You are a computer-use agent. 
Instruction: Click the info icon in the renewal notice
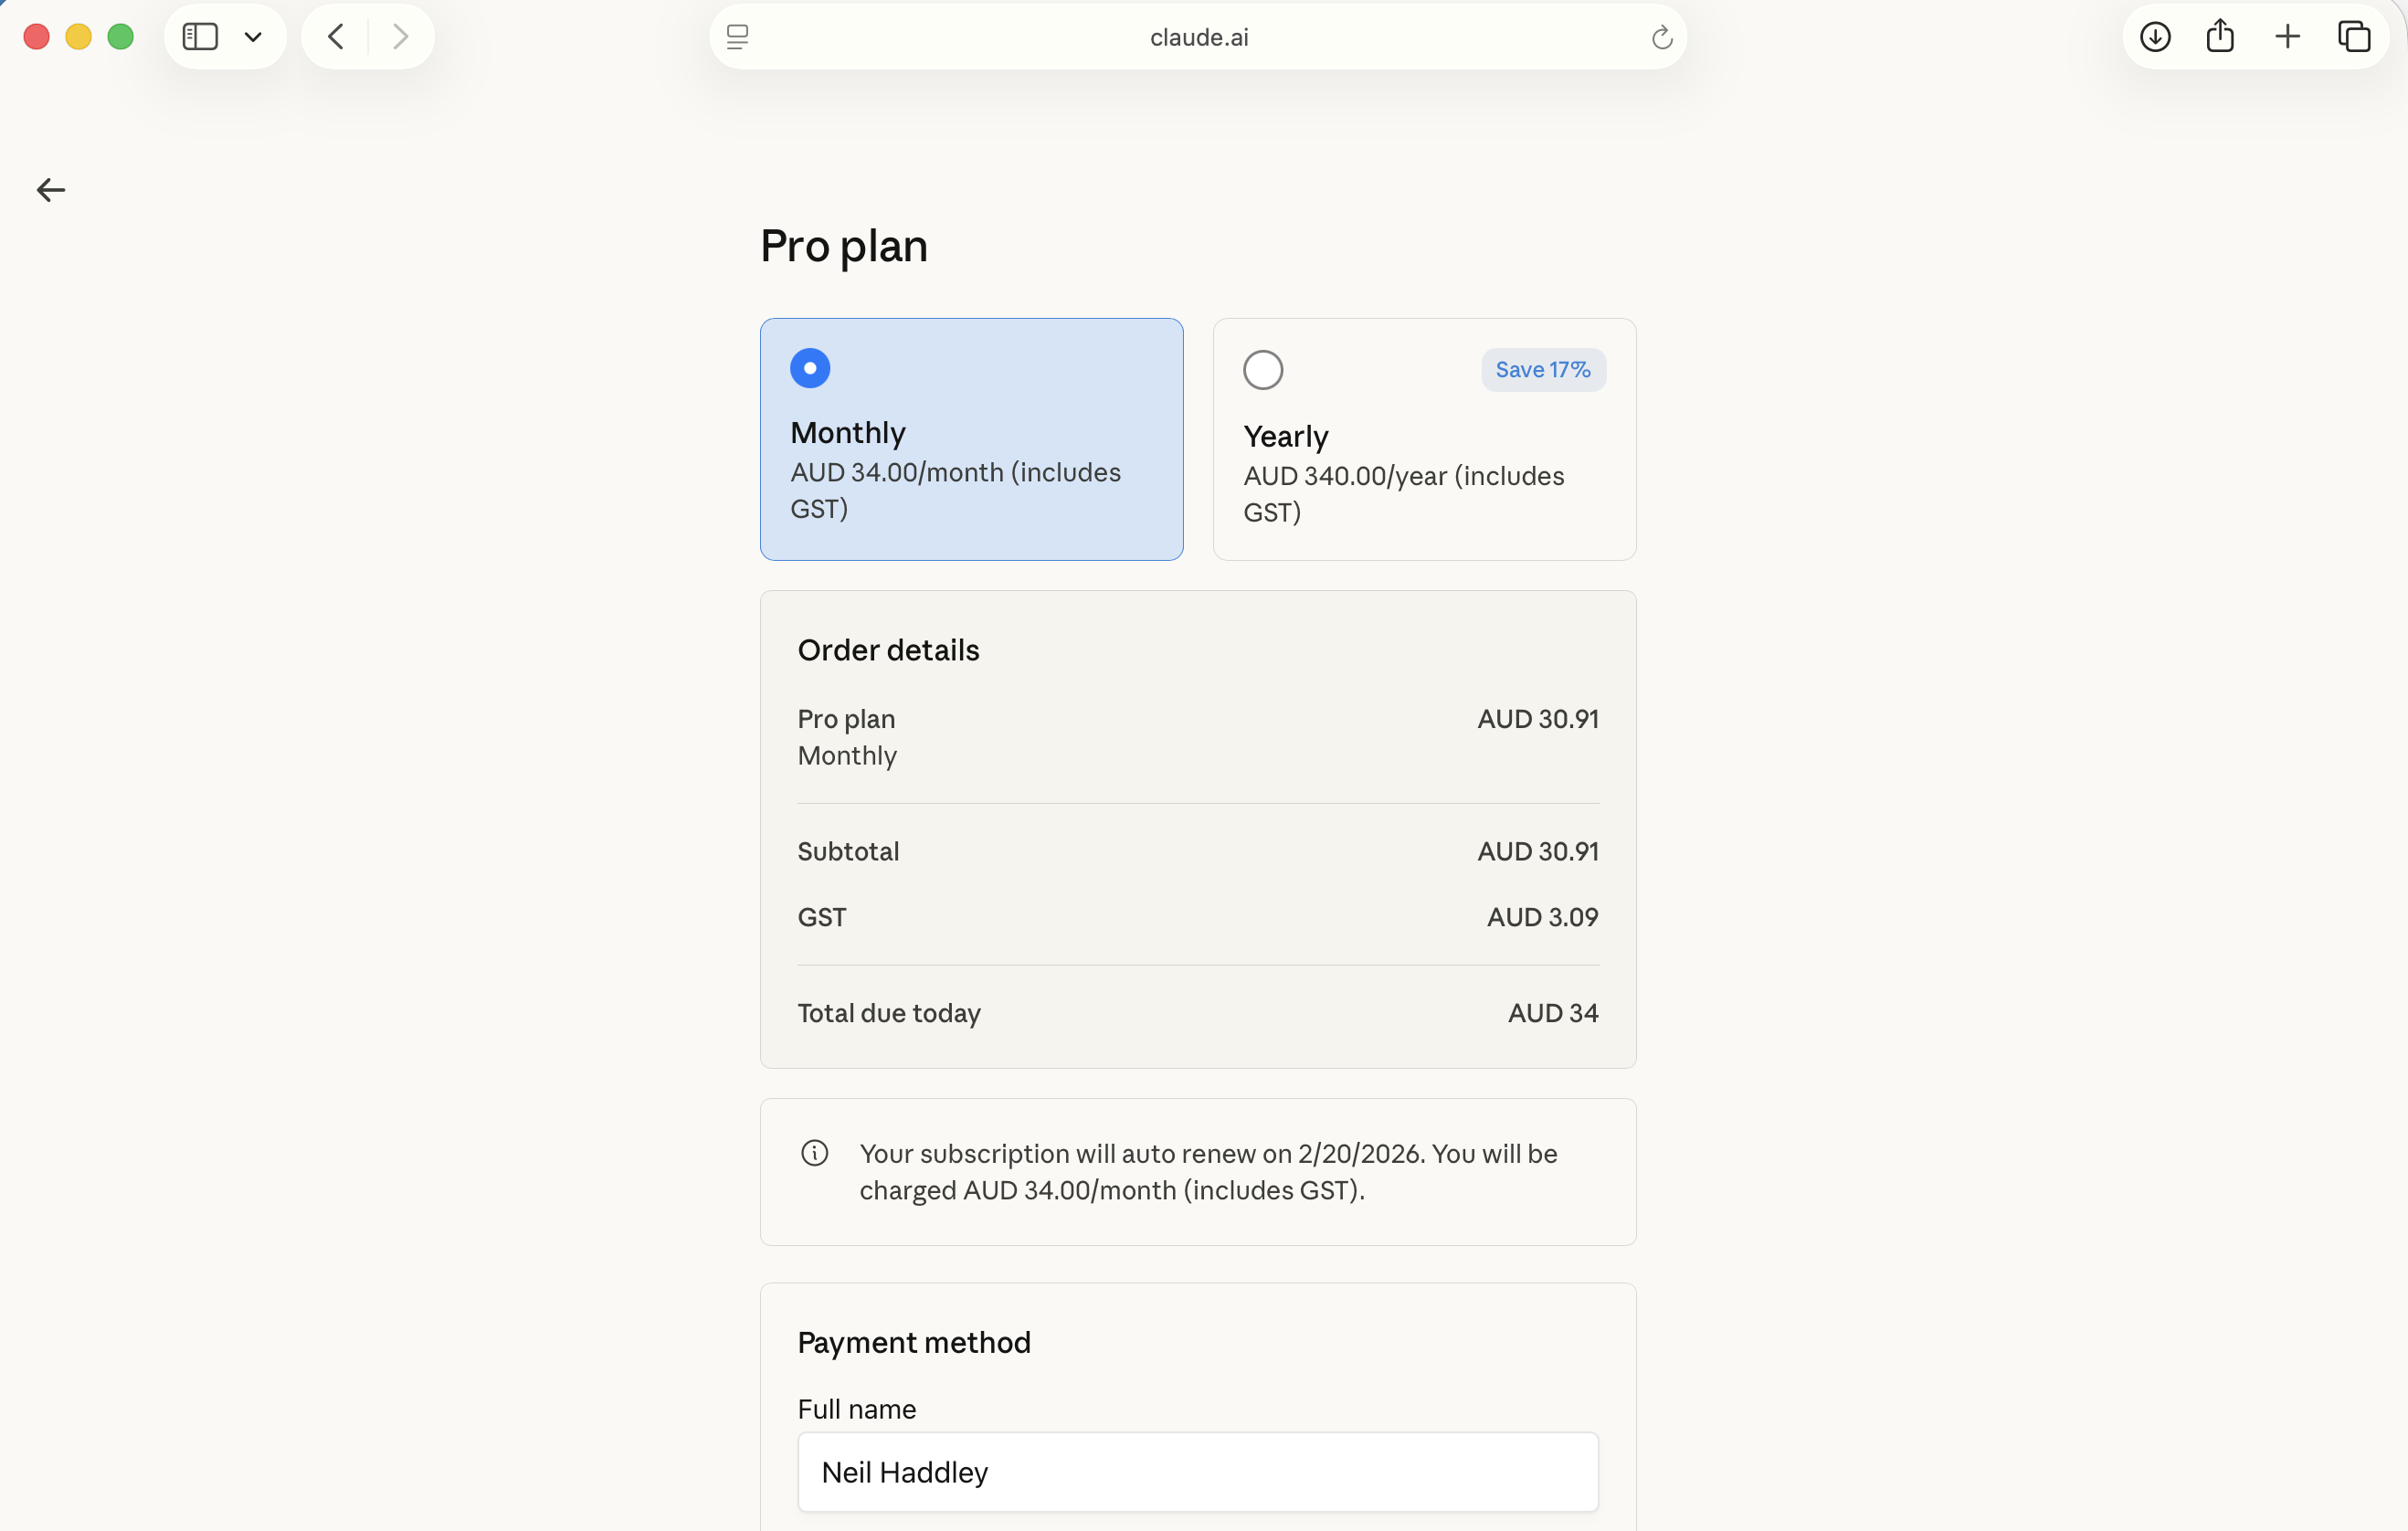pos(815,1152)
